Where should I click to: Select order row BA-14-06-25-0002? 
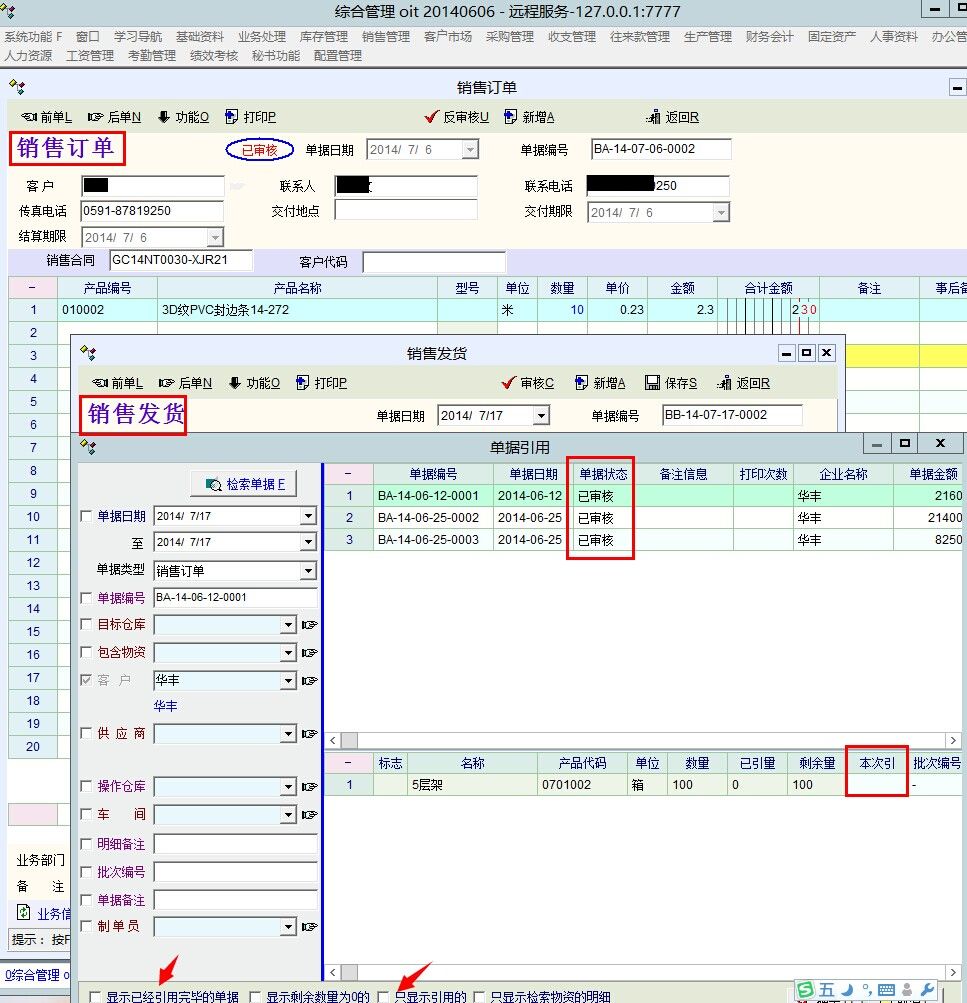click(x=429, y=518)
